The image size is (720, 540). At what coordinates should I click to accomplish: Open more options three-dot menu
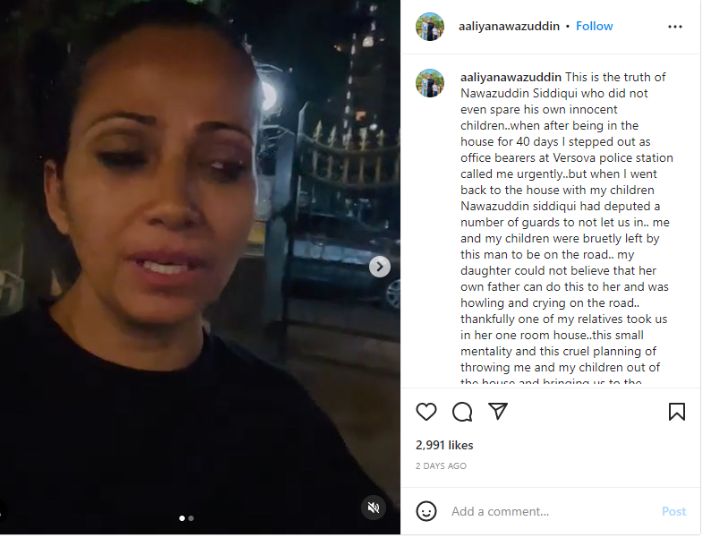675,27
